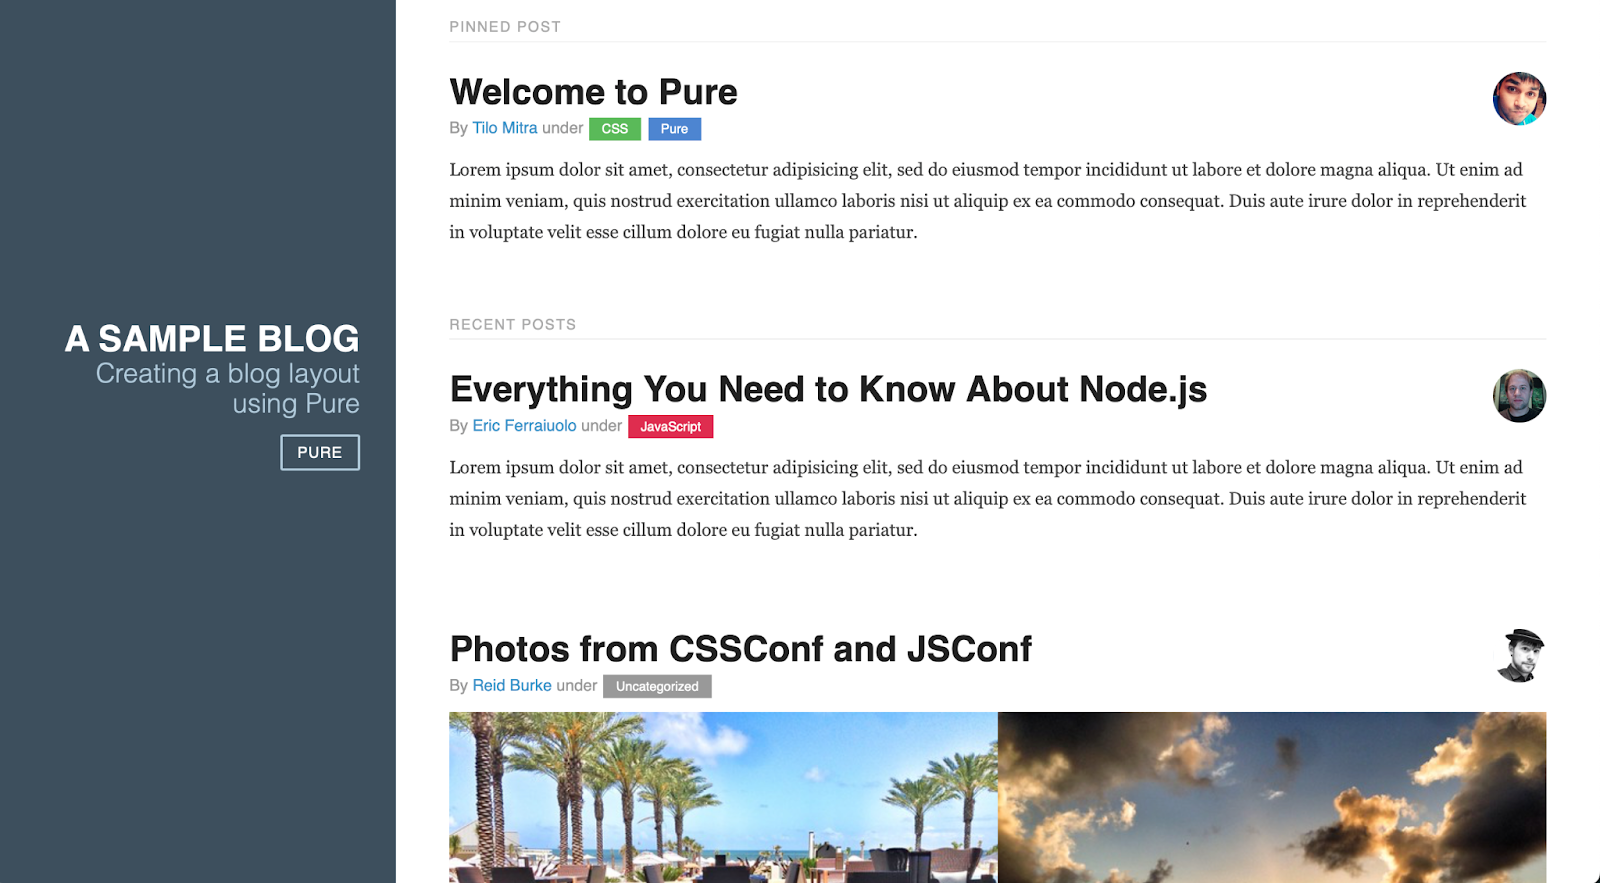This screenshot has height=883, width=1600.
Task: Click the Recent Posts section heading
Action: [x=513, y=325]
